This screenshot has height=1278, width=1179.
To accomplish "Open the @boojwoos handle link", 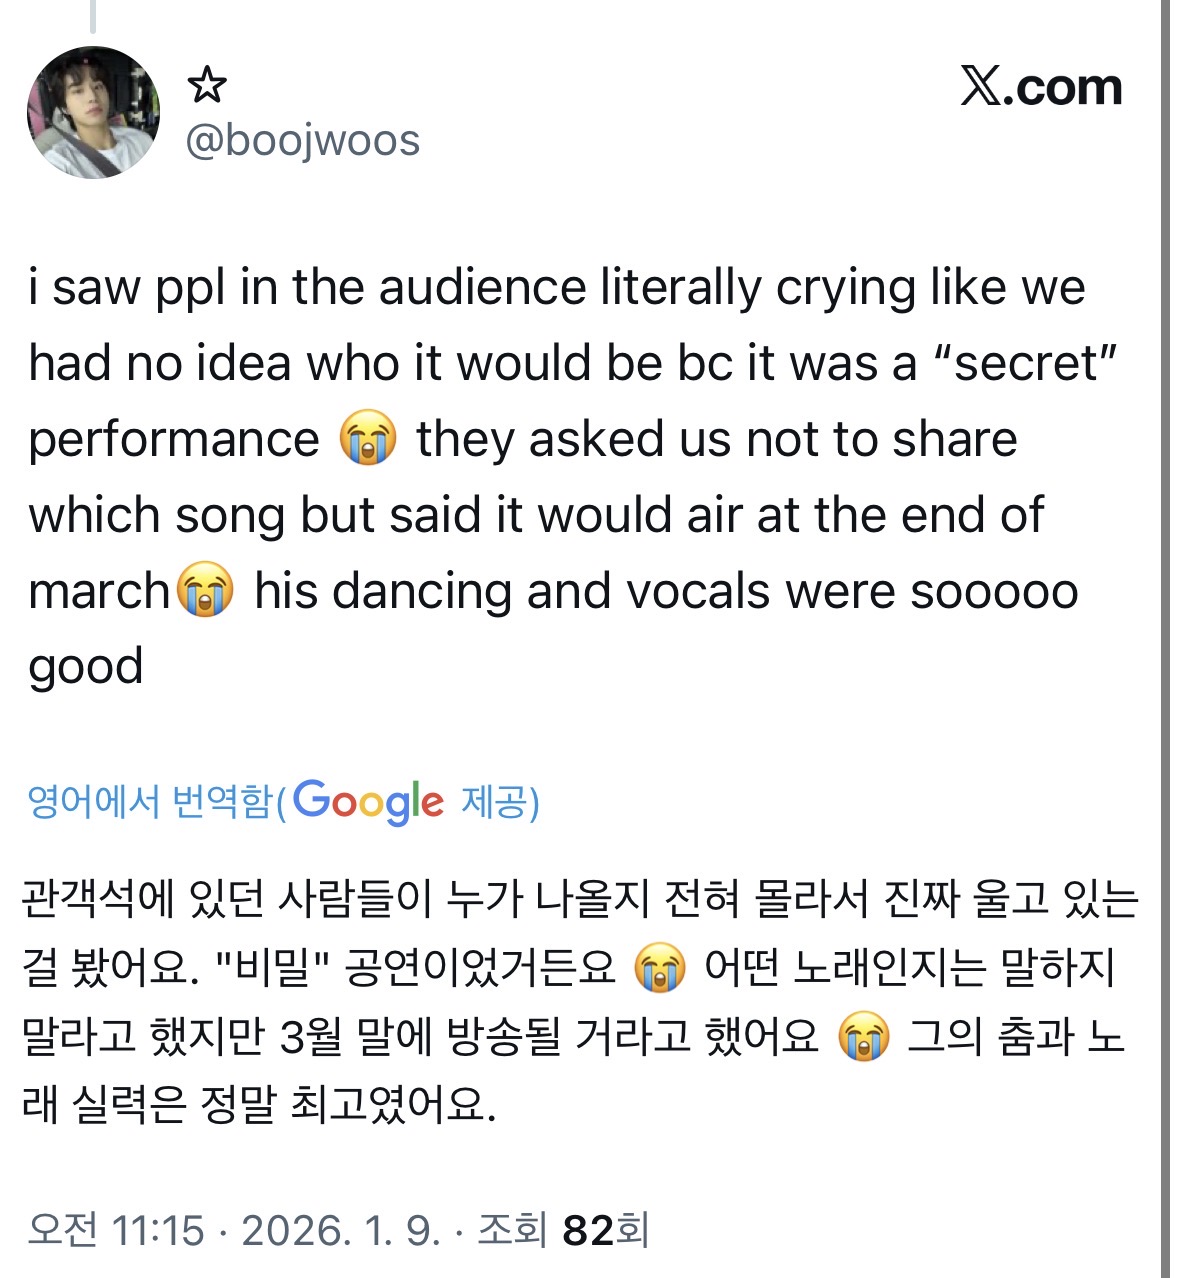I will click(302, 140).
